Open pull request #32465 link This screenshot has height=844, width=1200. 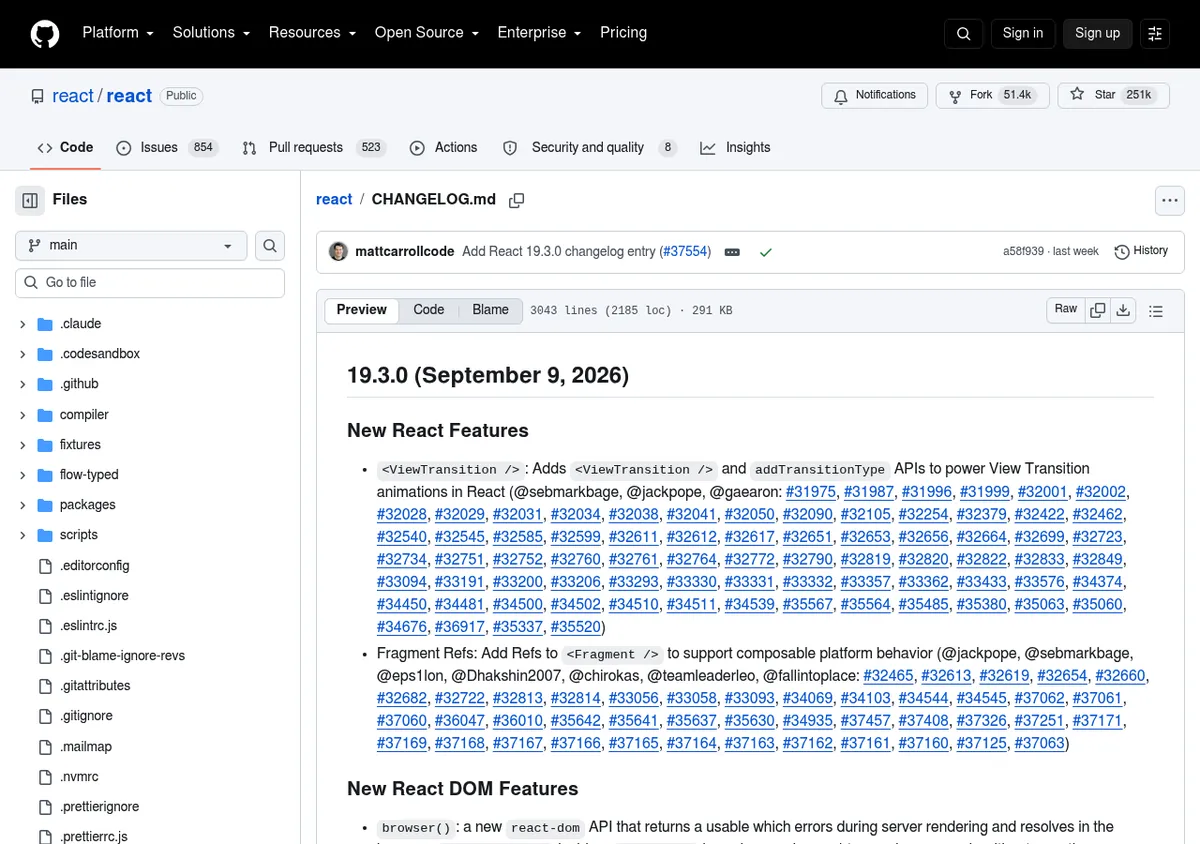click(x=888, y=676)
